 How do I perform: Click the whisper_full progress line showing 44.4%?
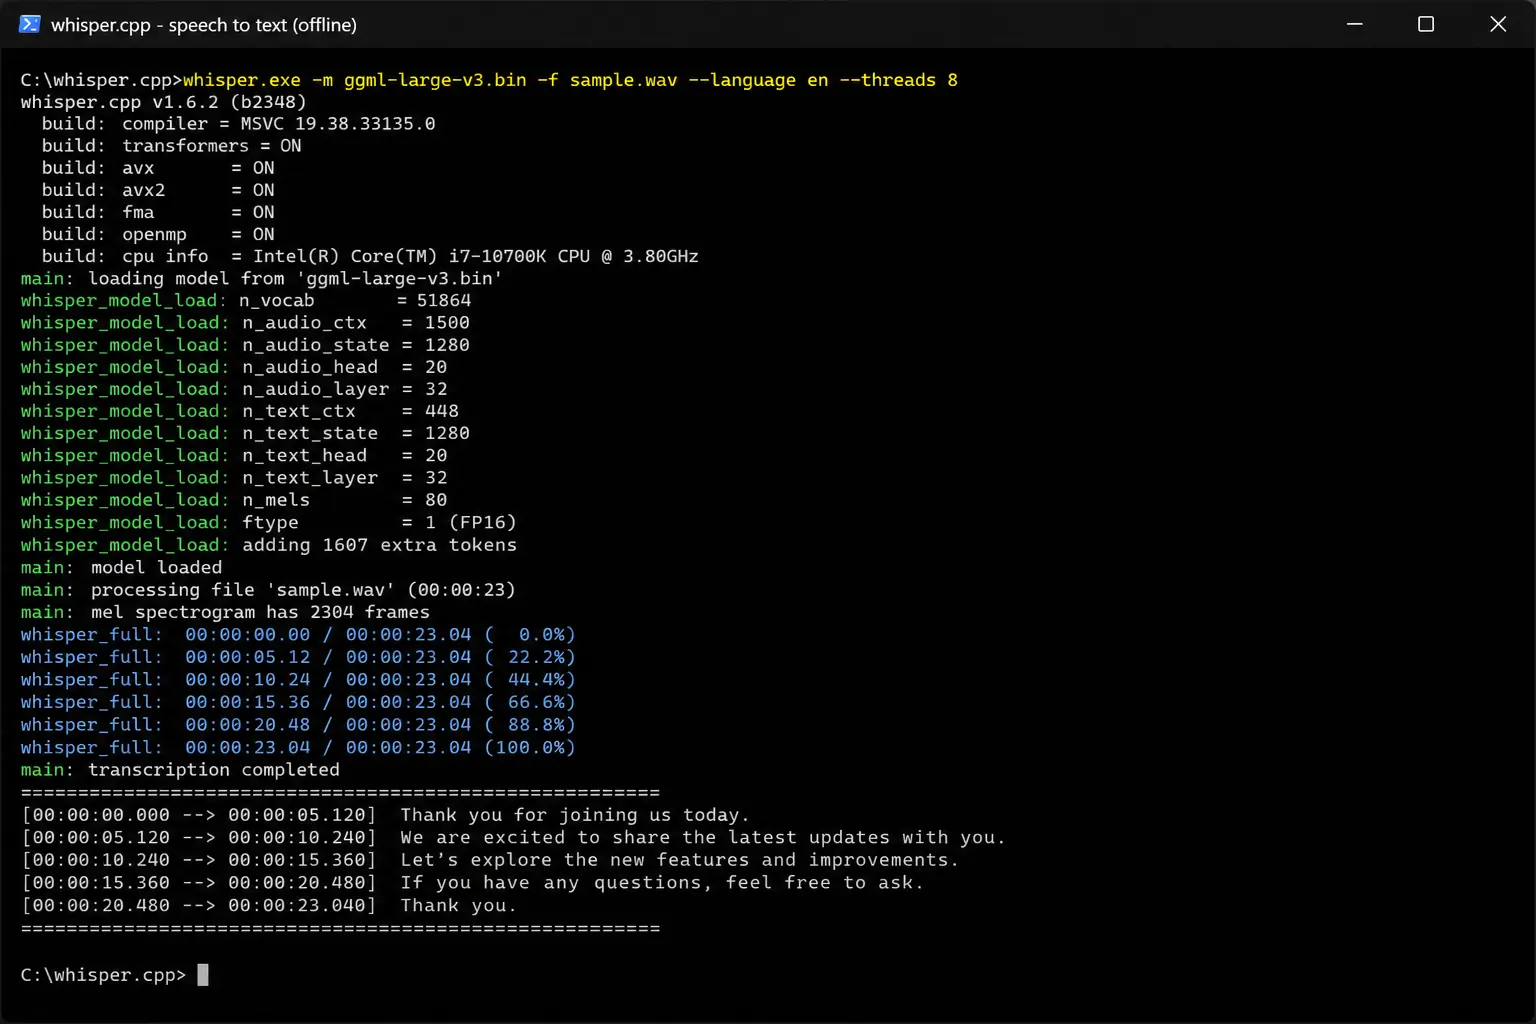pyautogui.click(x=298, y=679)
